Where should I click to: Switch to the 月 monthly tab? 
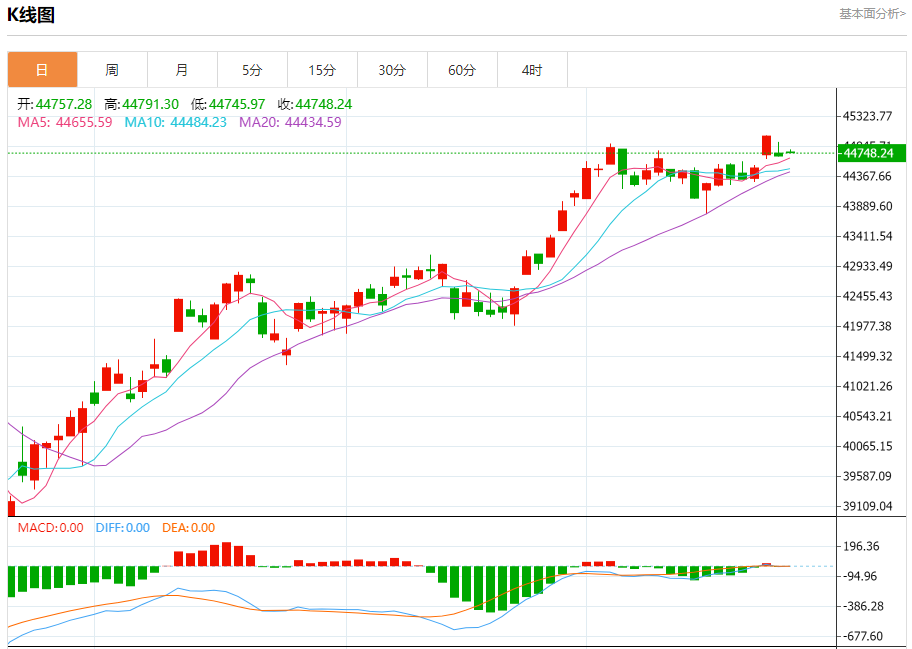pos(182,70)
